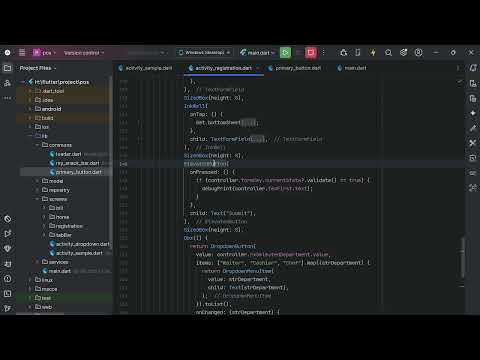The width and height of the screenshot is (480, 360).
Task: Click the editor vertical scrollbar thumb
Action: pos(462,258)
